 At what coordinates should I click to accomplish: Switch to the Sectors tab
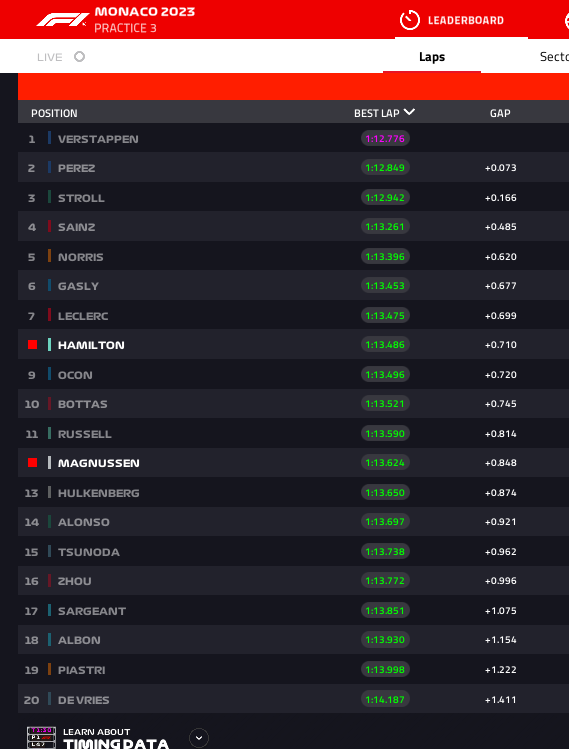click(554, 57)
